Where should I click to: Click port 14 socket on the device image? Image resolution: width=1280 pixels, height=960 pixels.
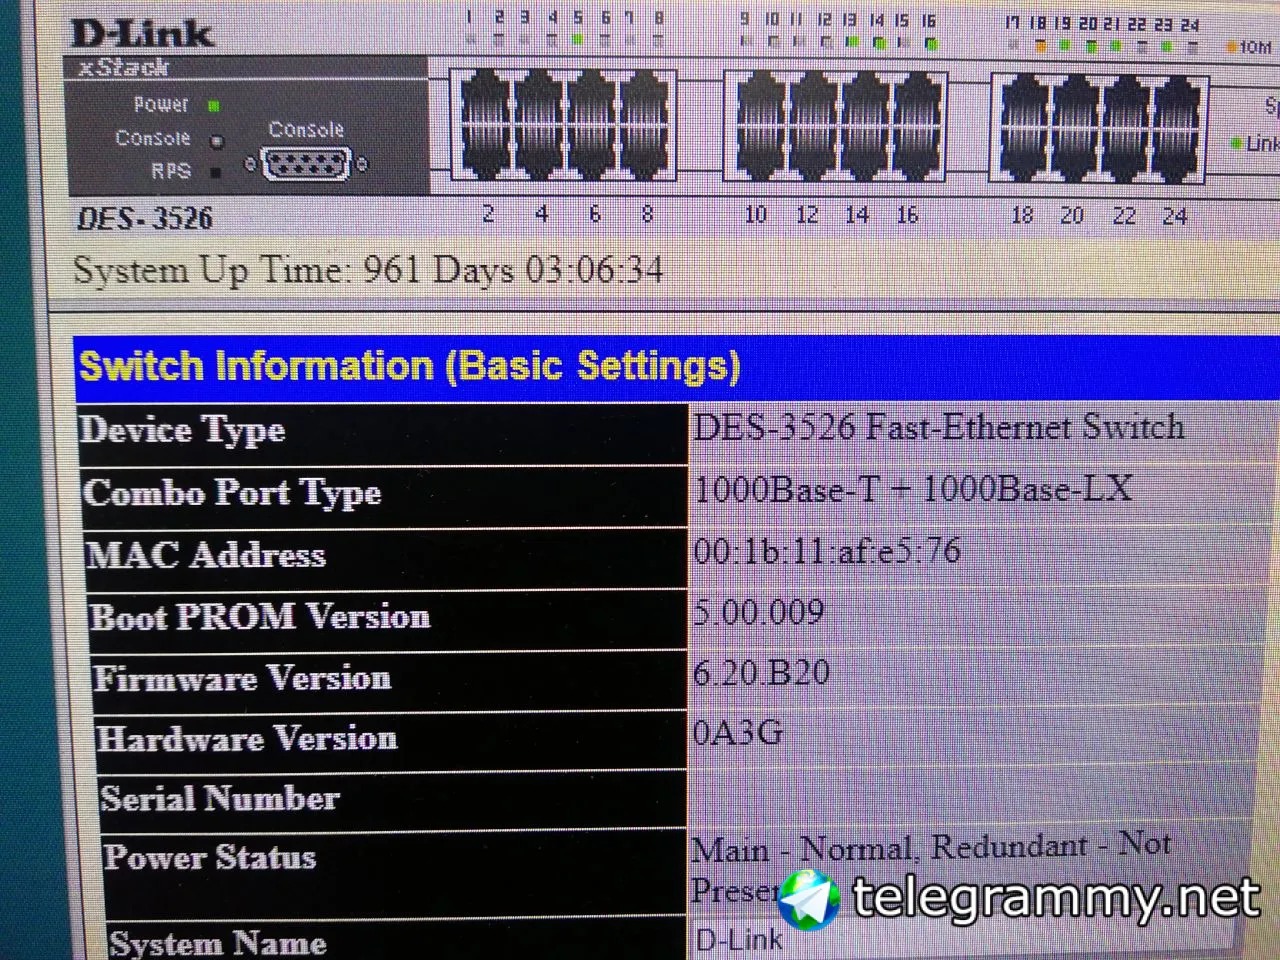tap(865, 153)
